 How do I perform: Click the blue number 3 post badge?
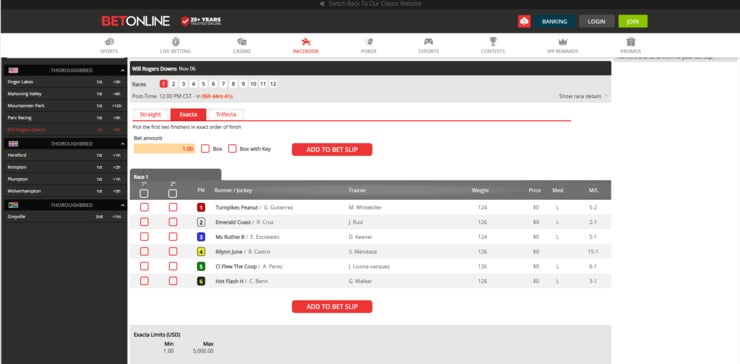coord(201,237)
